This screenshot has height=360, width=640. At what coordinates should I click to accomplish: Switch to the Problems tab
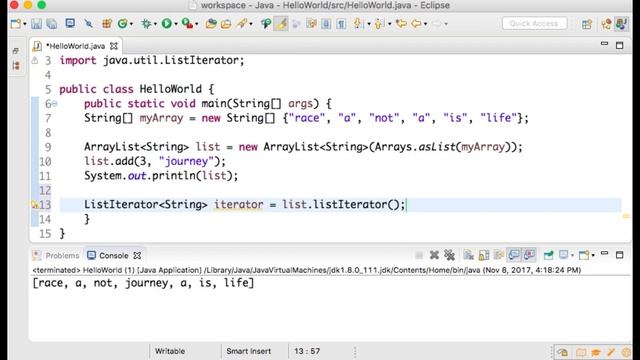coord(57,256)
